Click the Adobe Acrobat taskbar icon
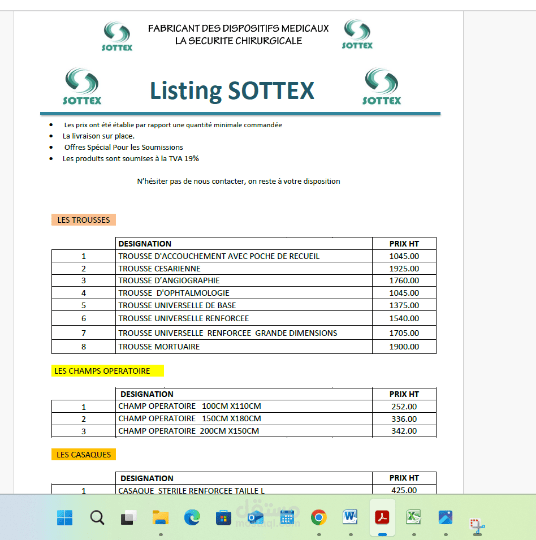 coord(382,517)
